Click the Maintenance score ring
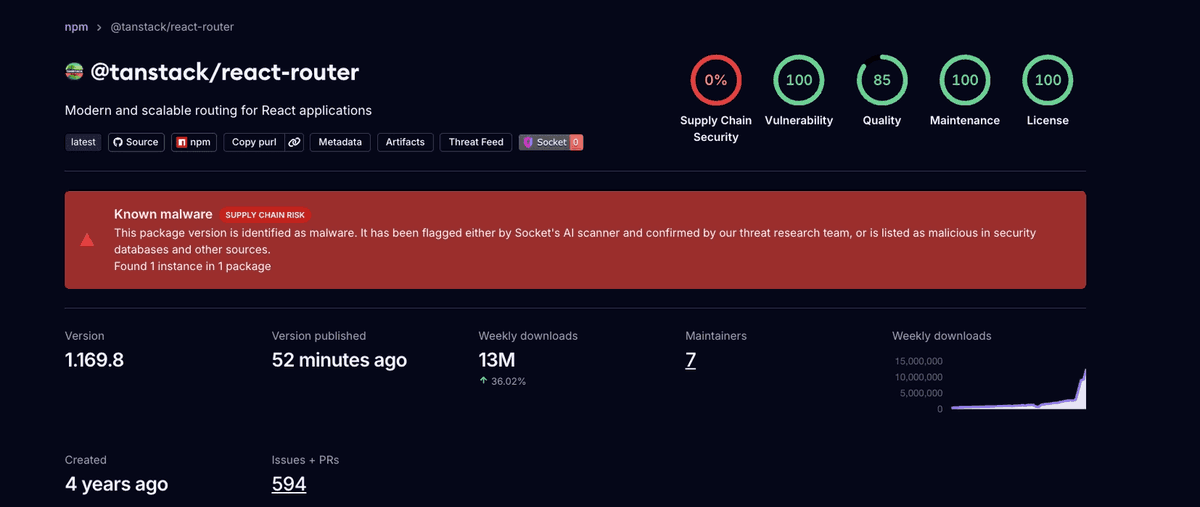This screenshot has width=1200, height=507. pyautogui.click(x=965, y=80)
